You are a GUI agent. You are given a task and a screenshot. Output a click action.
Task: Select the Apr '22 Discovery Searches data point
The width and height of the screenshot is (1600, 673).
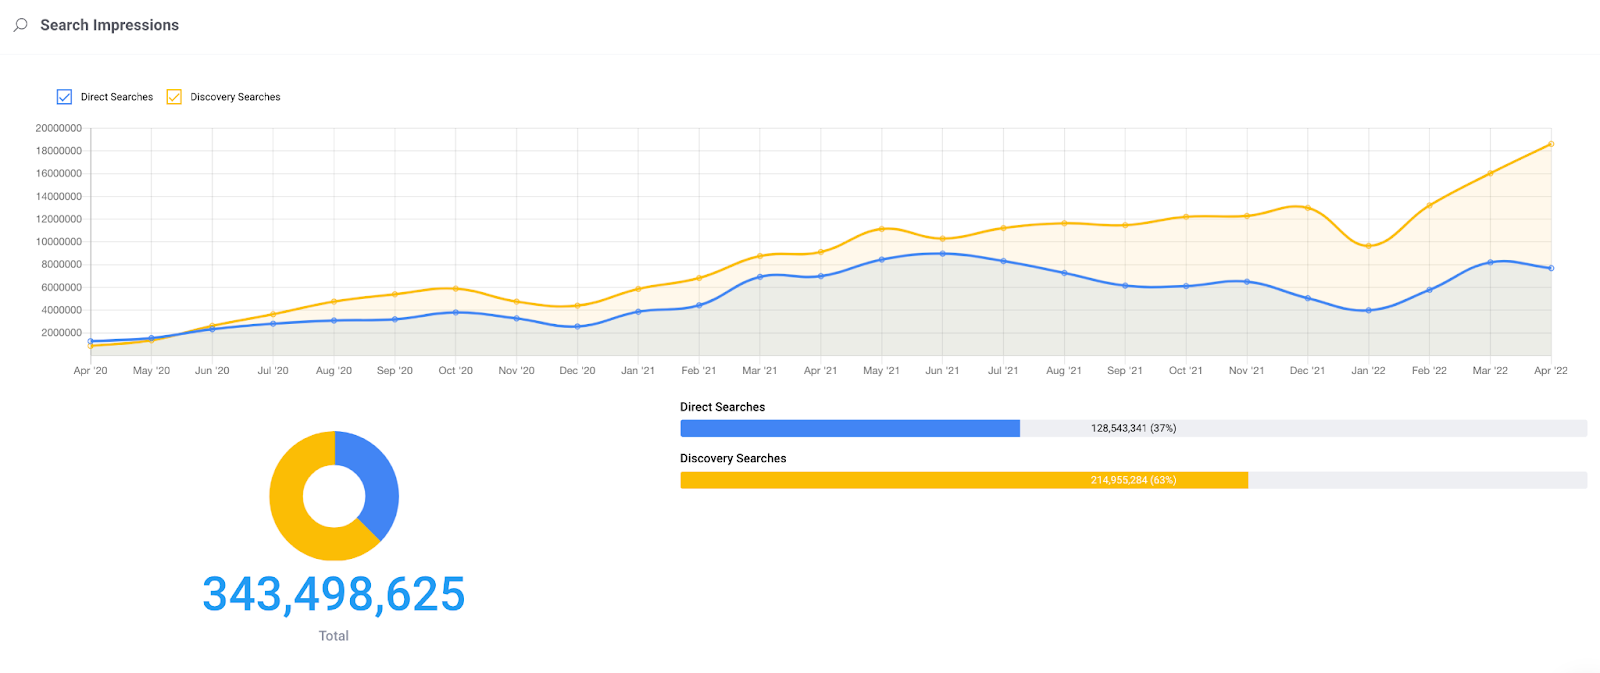click(1551, 144)
